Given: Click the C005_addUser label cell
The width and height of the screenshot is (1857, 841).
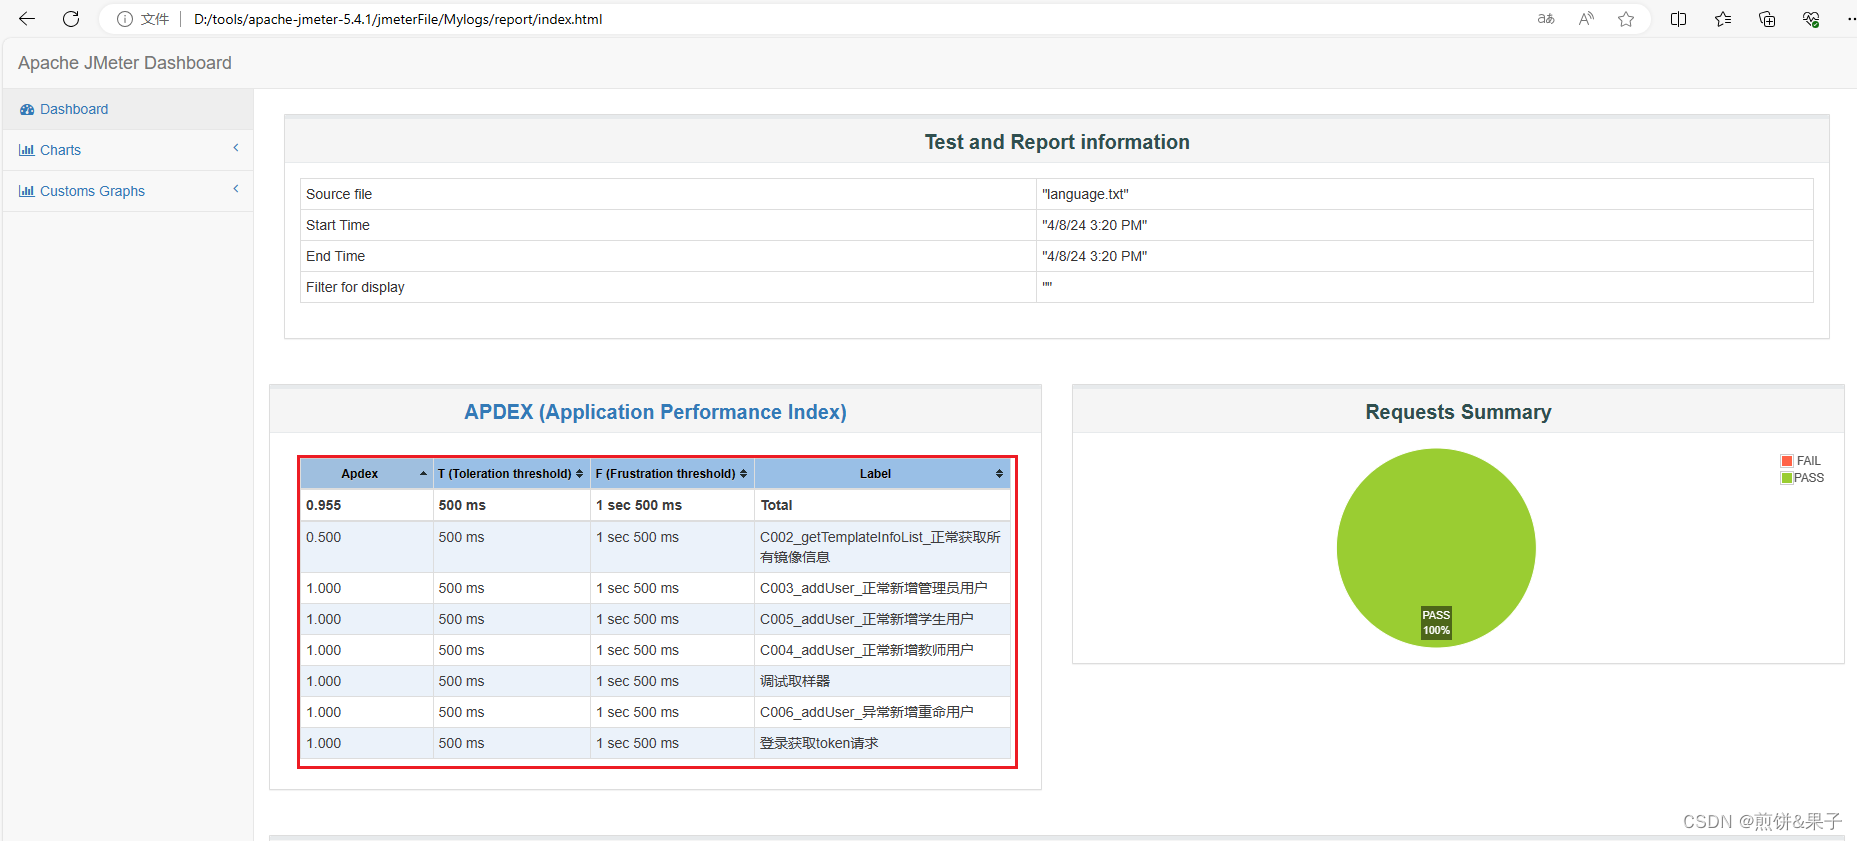Looking at the screenshot, I should (881, 619).
